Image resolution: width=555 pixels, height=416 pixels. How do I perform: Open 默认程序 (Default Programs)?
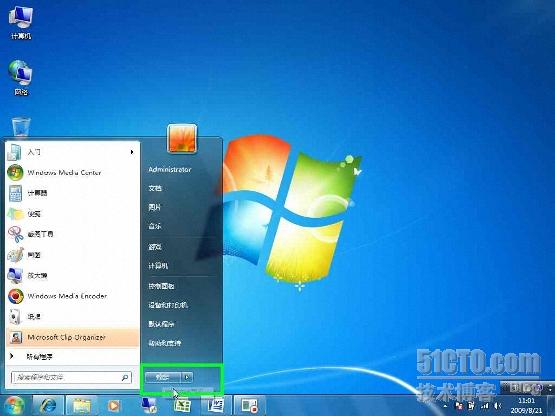tap(161, 324)
